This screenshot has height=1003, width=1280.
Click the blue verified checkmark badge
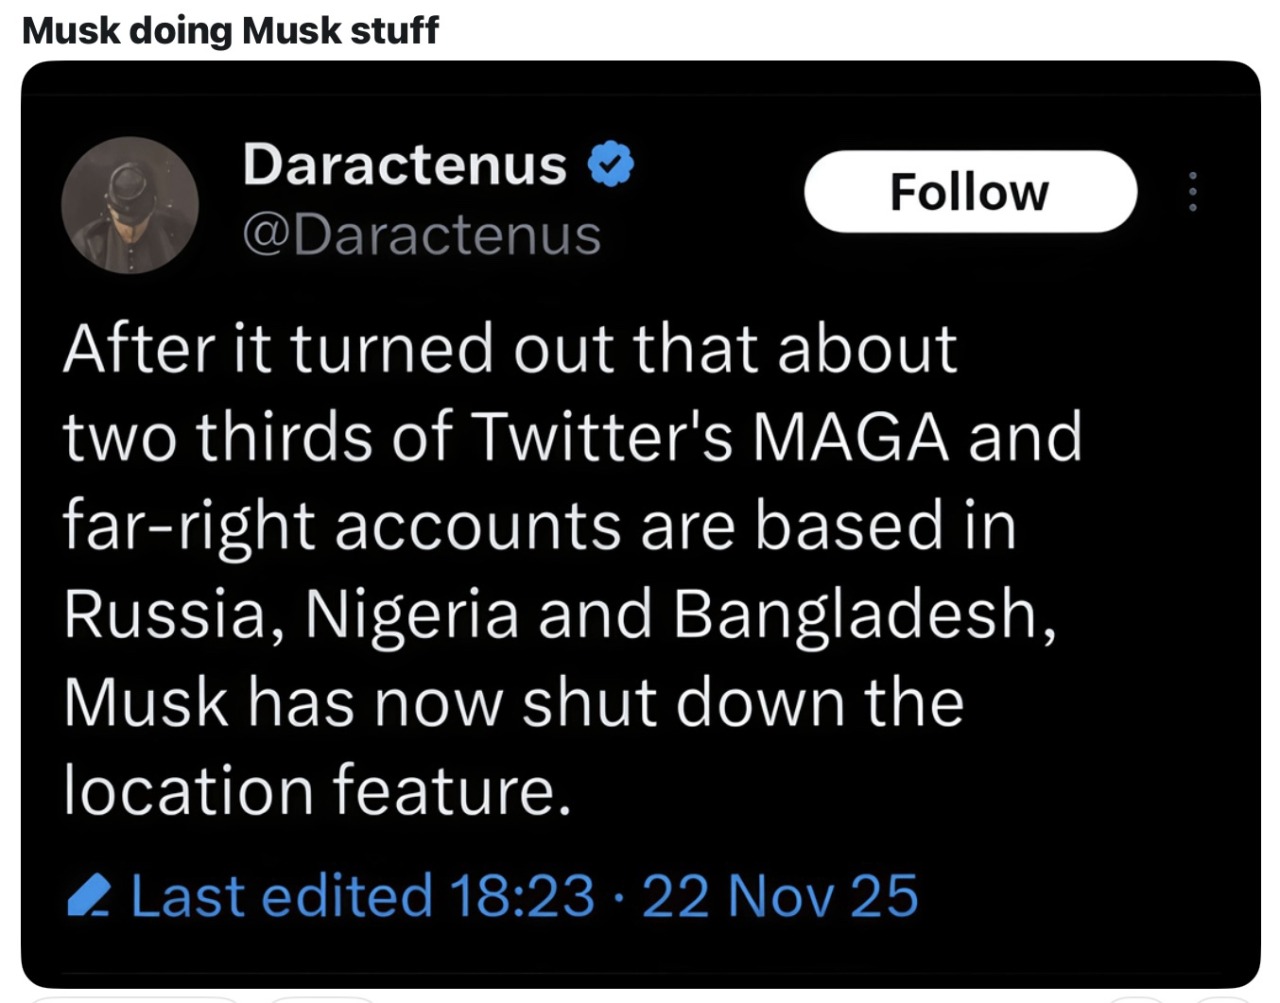tap(610, 165)
